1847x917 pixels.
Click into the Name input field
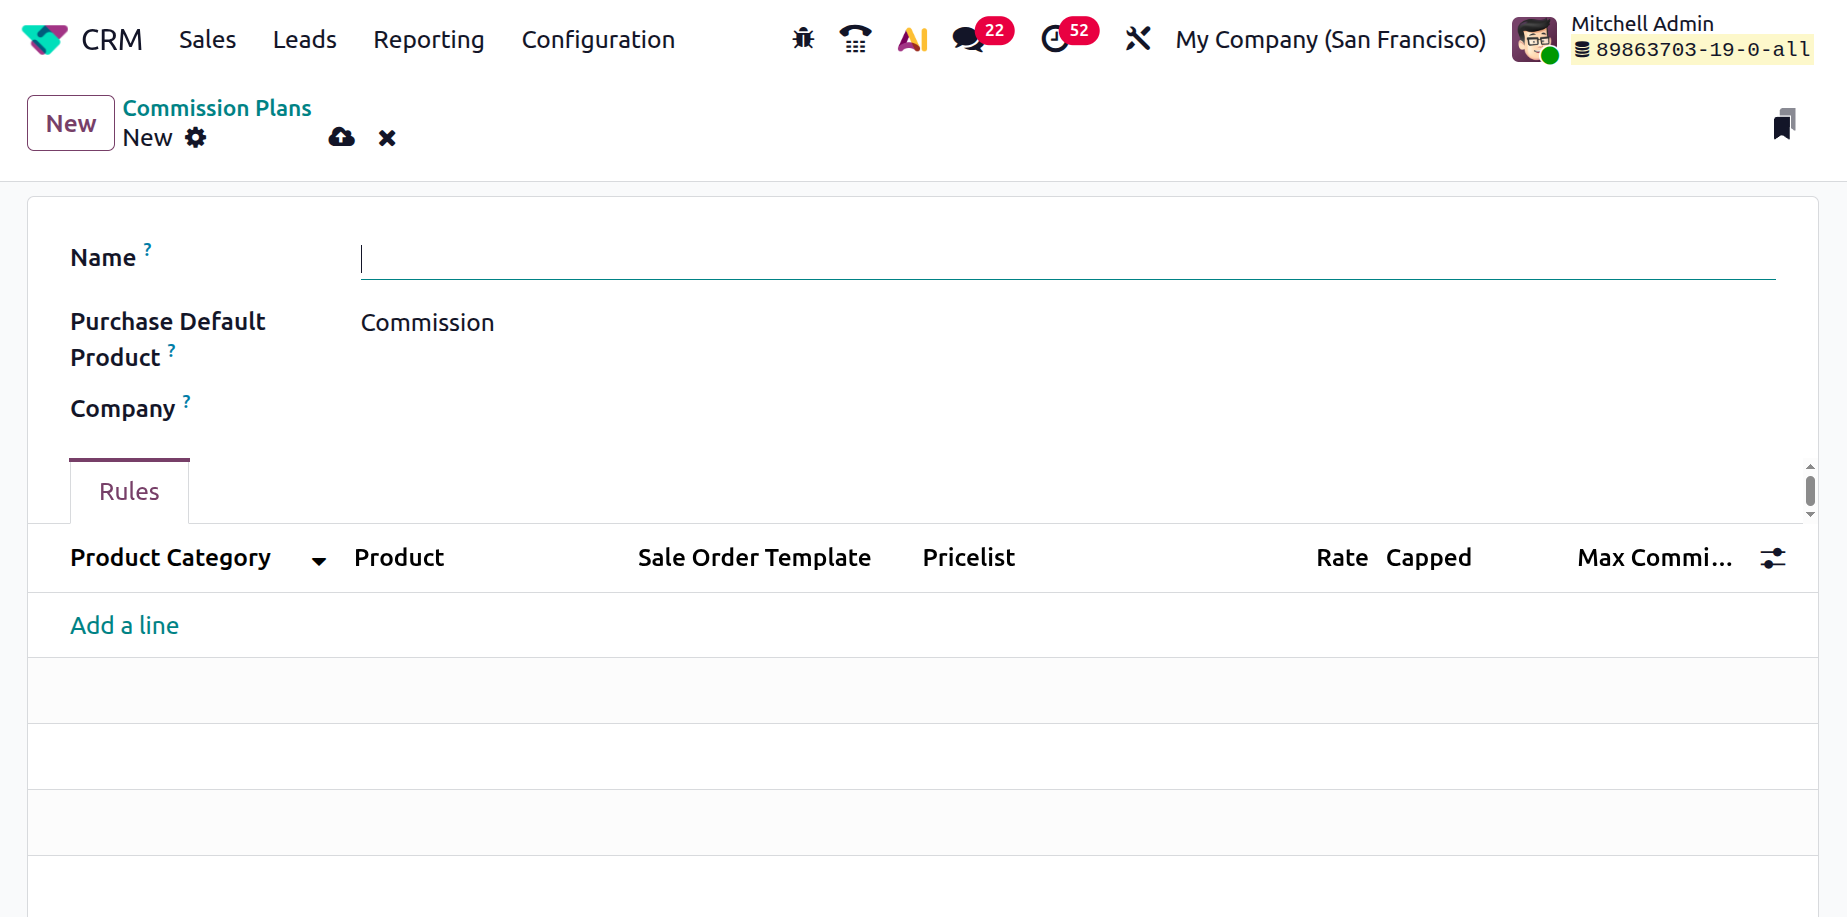pos(1067,260)
